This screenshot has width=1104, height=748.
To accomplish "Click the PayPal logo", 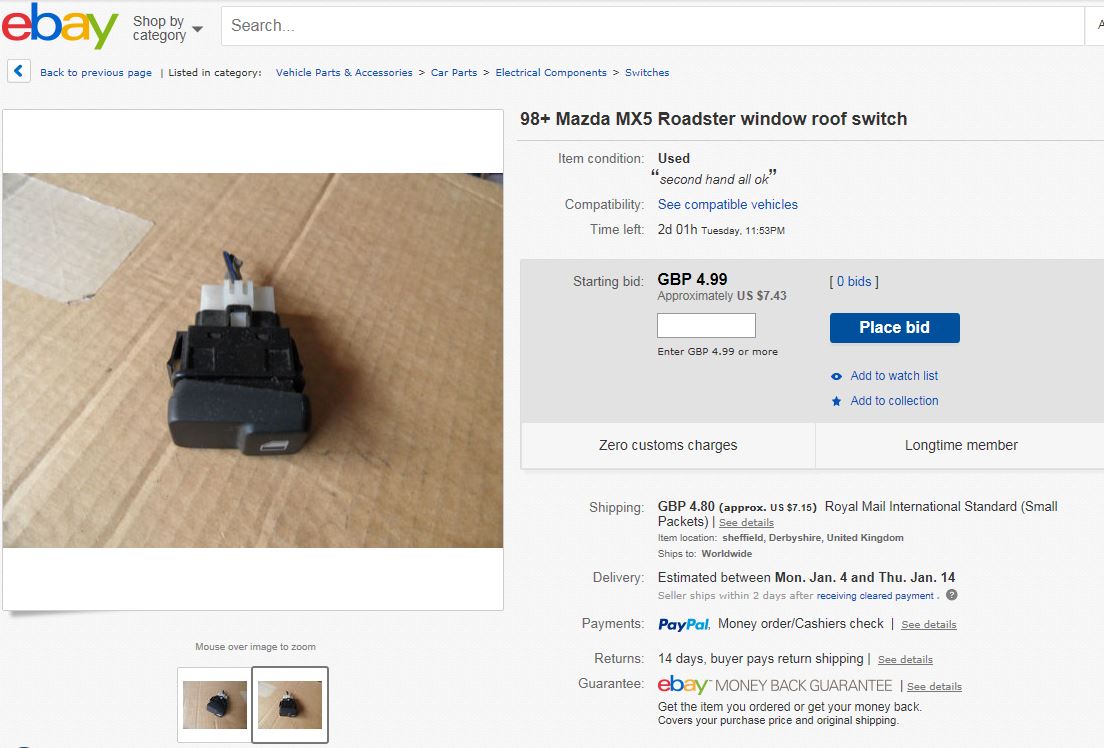I will pos(684,624).
